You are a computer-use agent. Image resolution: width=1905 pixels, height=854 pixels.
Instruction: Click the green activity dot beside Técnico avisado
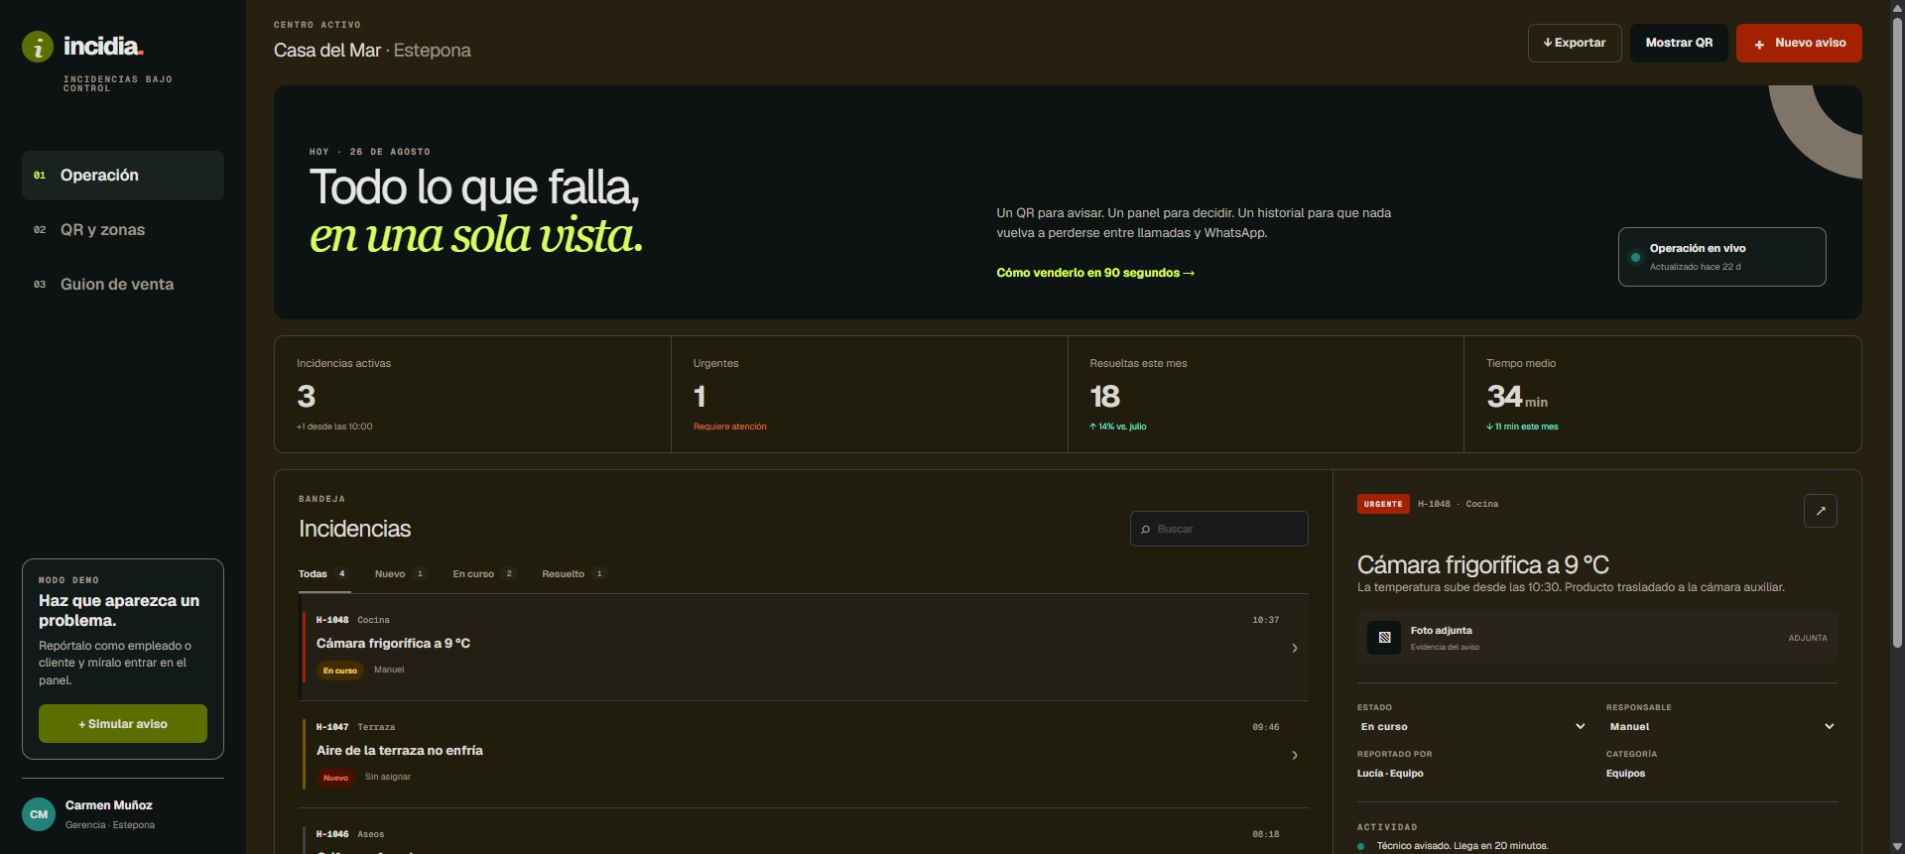tap(1361, 846)
